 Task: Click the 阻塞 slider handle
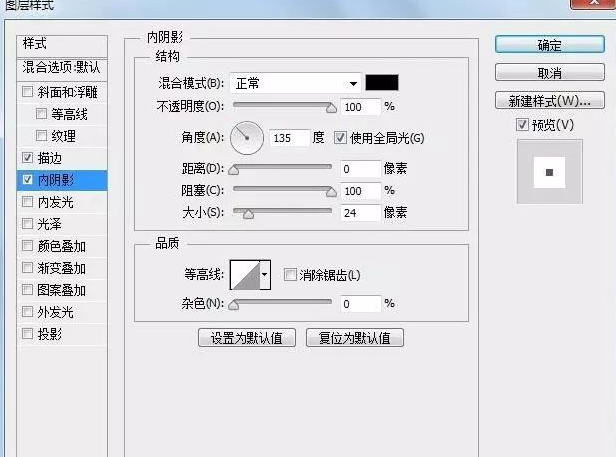pos(332,192)
